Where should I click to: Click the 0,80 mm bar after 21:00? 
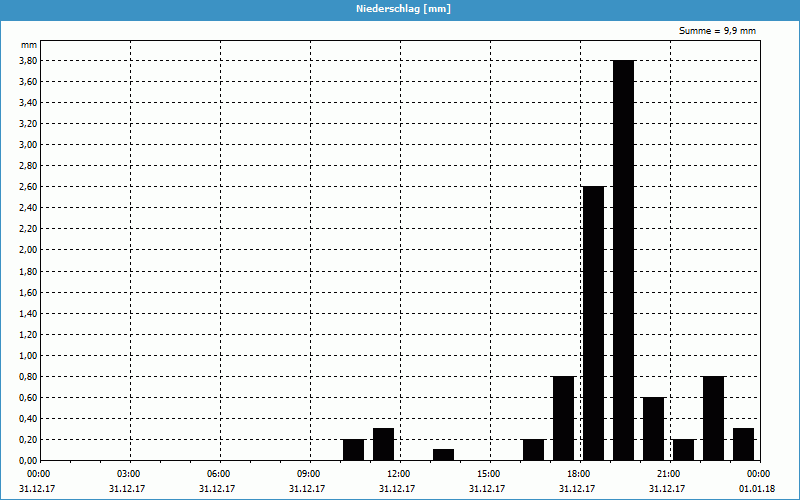coord(713,418)
